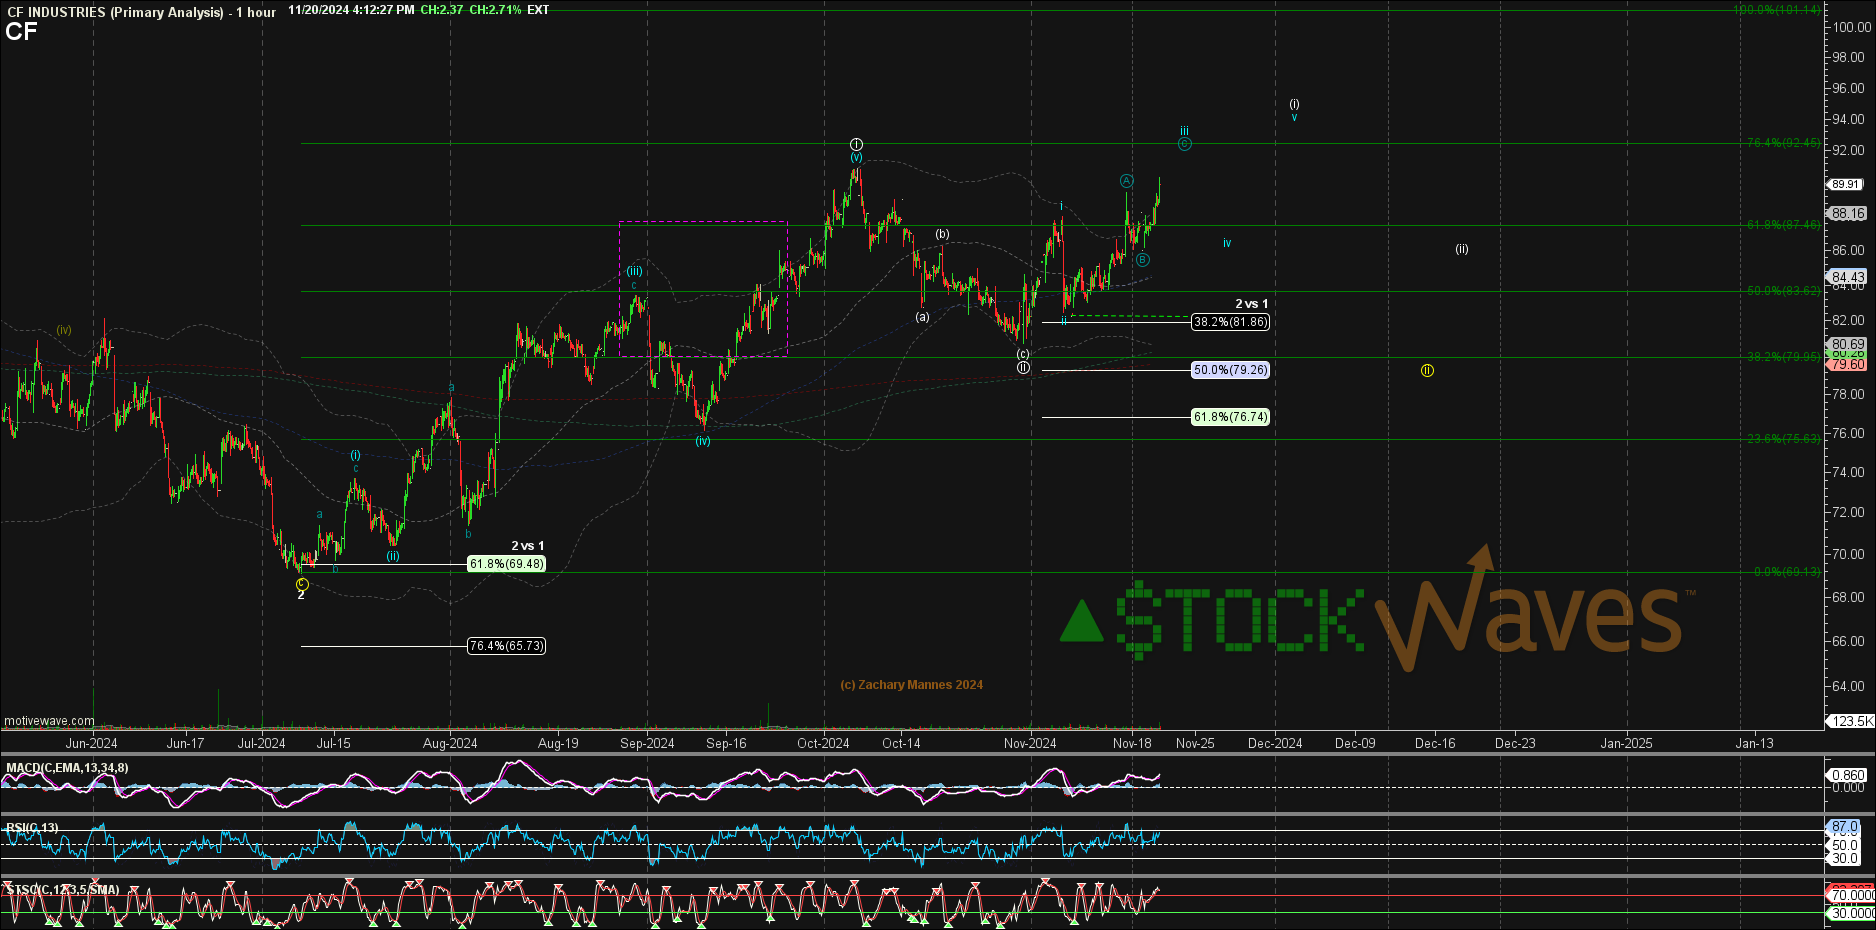Select the white (ii) projected wave label
The width and height of the screenshot is (1876, 930).
point(1462,249)
